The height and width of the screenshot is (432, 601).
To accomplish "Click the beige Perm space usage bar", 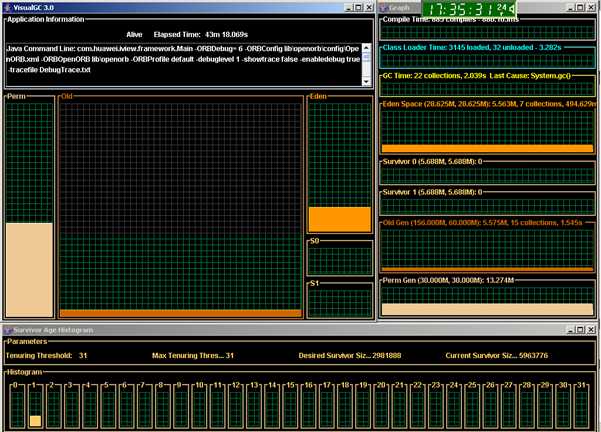I will coord(29,269).
